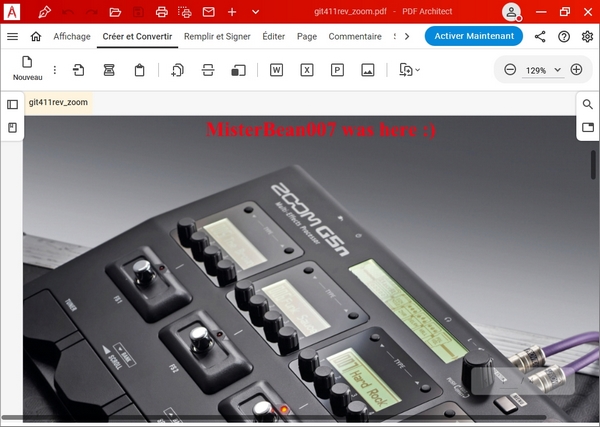Select the git411rev_zoom document tab

click(x=58, y=103)
